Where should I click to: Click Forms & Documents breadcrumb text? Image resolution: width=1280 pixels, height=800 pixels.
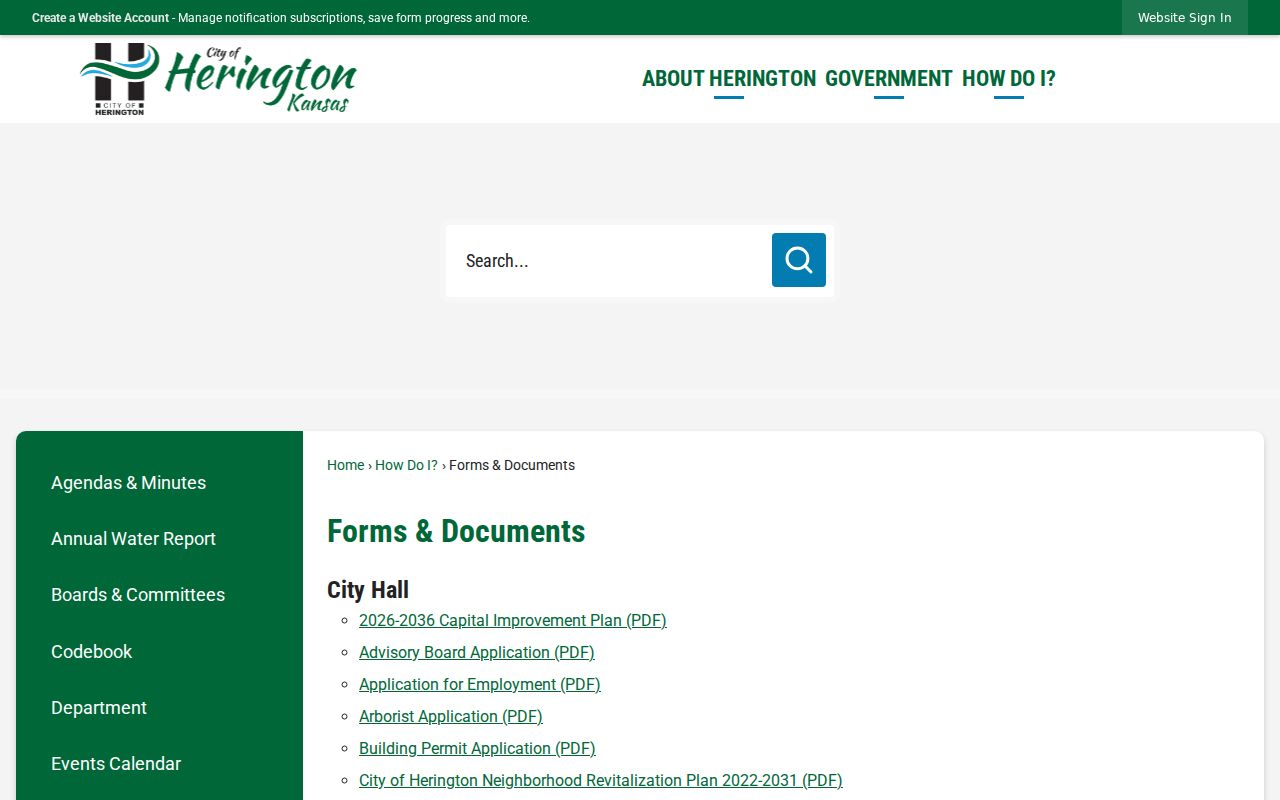coord(512,465)
